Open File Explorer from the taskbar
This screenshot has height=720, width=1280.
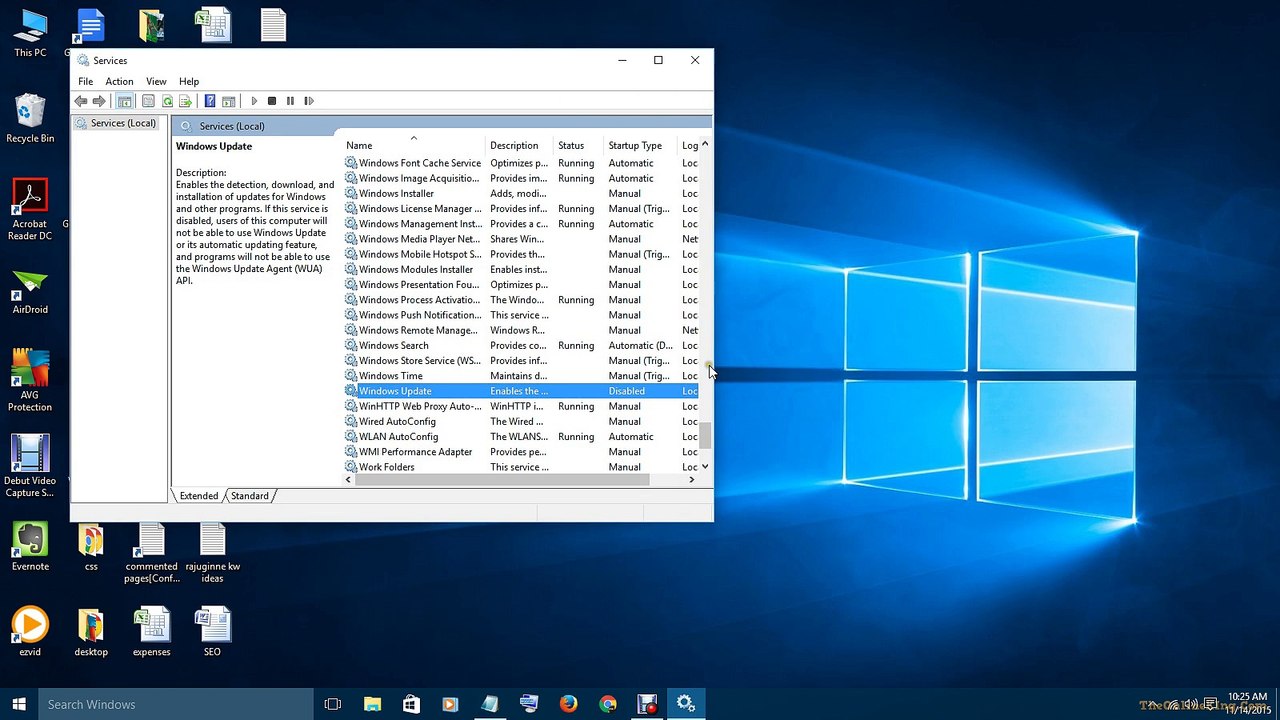(x=372, y=704)
